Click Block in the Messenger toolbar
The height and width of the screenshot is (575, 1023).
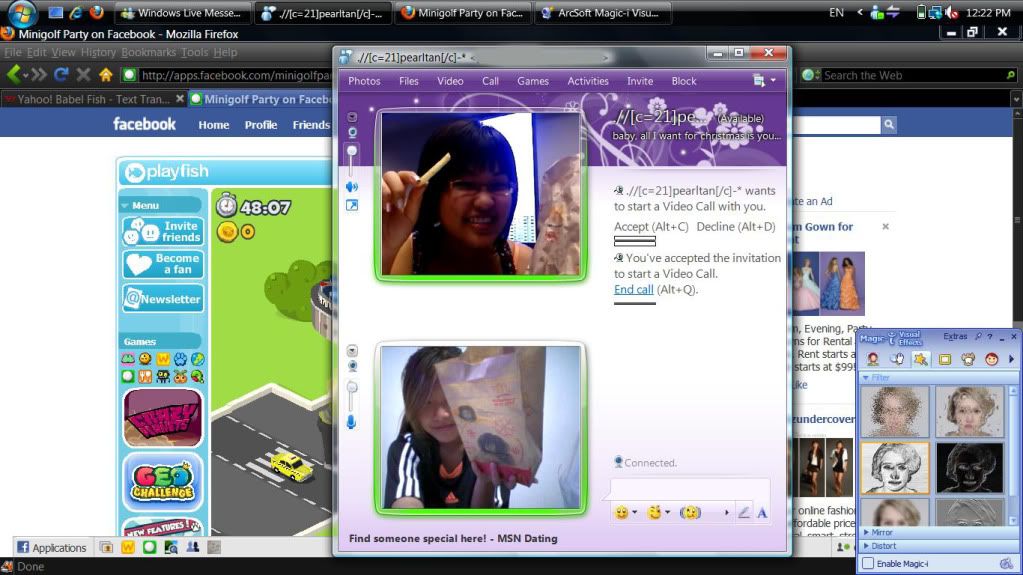(x=684, y=81)
